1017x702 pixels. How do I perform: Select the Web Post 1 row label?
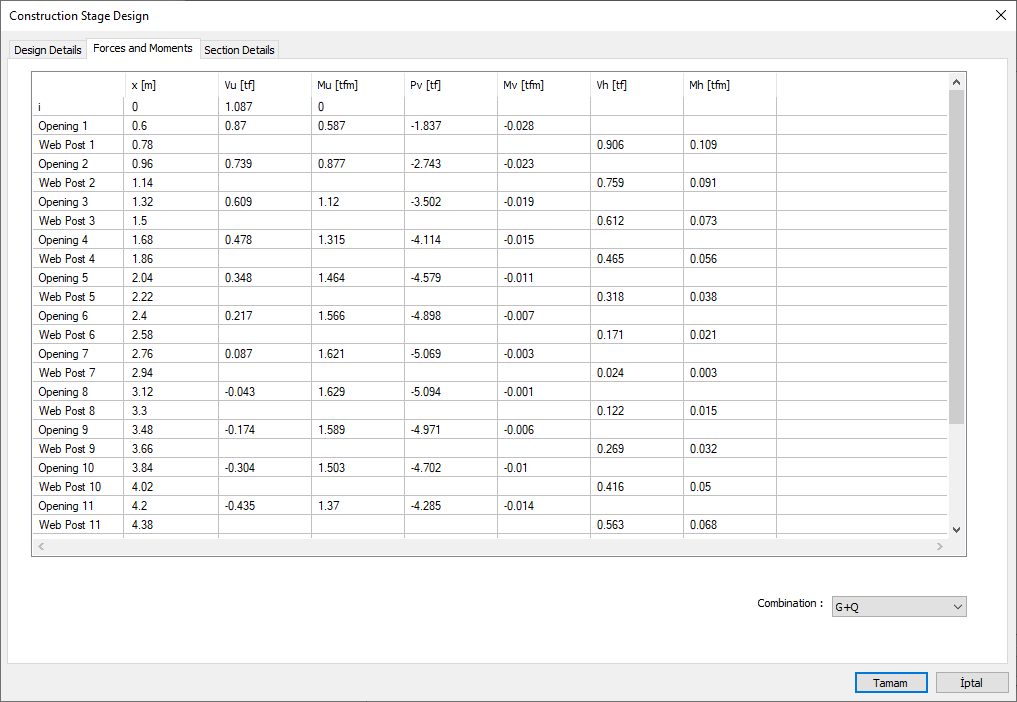(x=66, y=145)
